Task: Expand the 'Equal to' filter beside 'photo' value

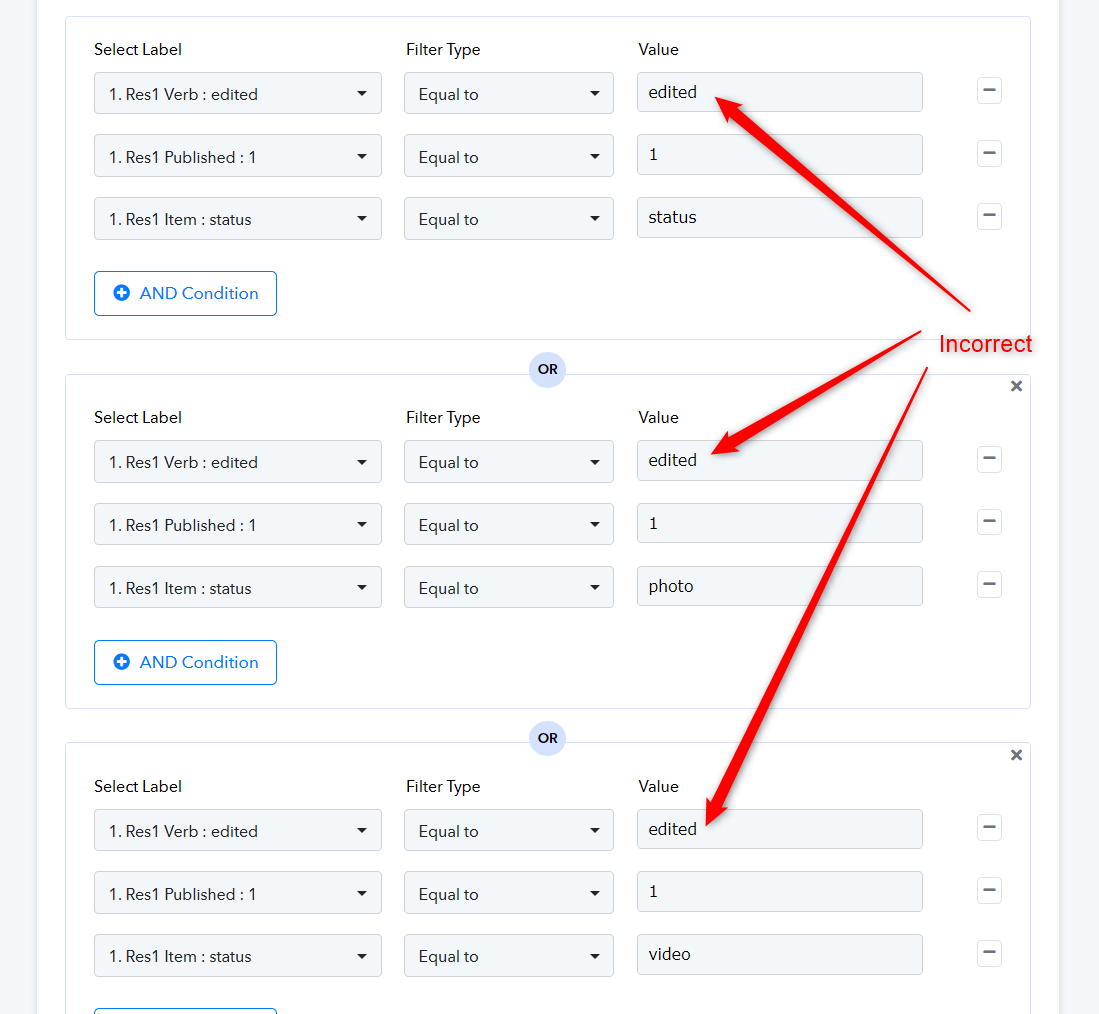Action: [509, 587]
